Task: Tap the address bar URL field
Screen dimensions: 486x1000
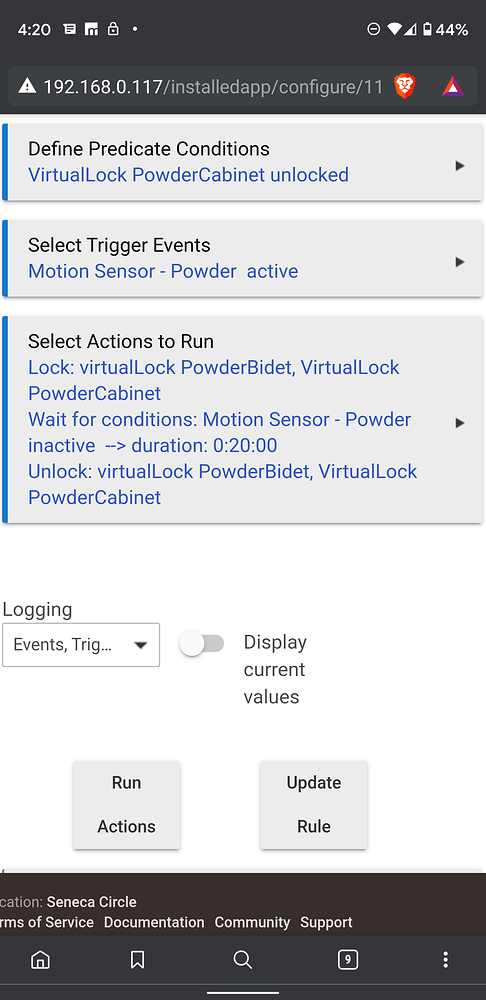Action: pos(214,86)
